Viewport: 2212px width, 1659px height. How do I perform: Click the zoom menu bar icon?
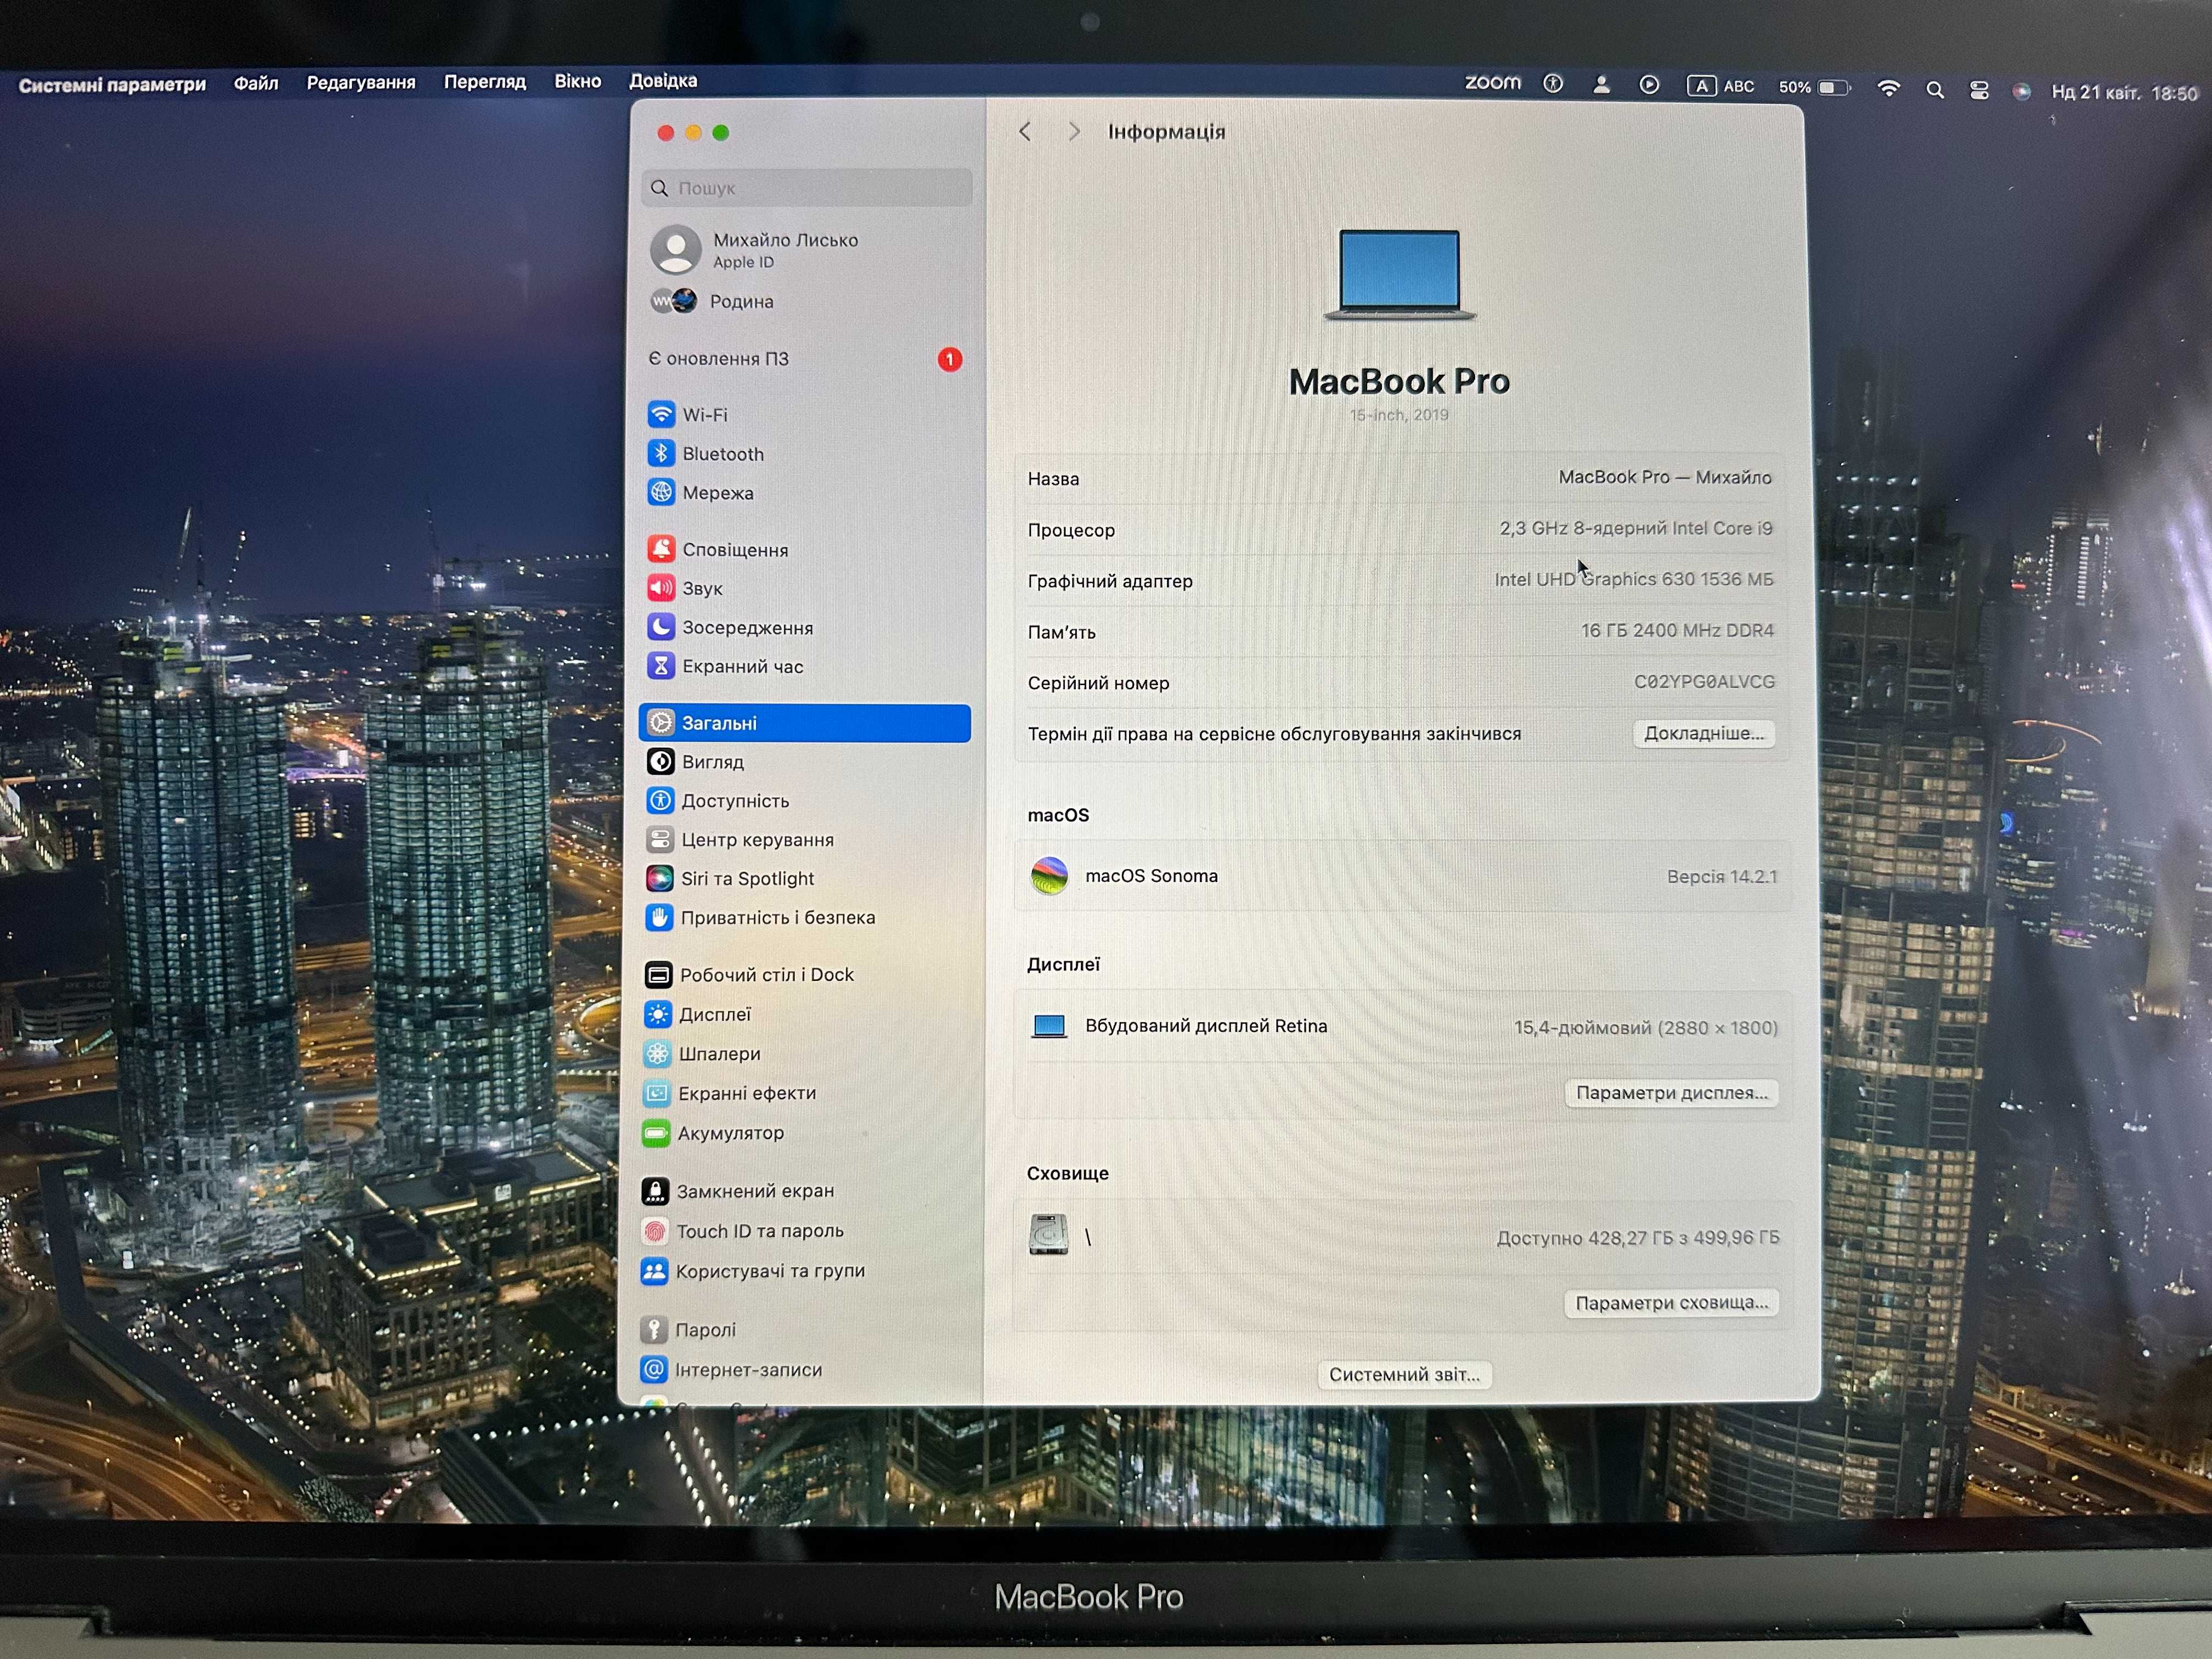click(x=1493, y=83)
